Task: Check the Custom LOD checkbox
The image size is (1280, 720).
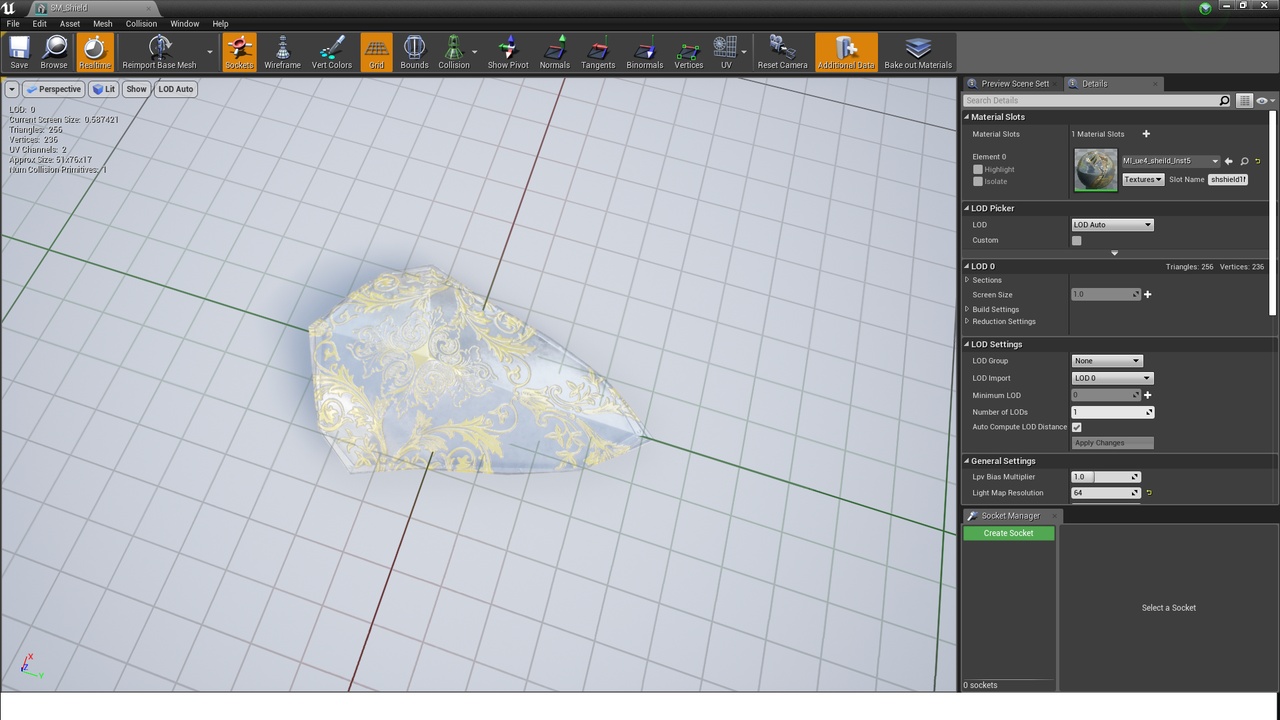Action: tap(1077, 240)
